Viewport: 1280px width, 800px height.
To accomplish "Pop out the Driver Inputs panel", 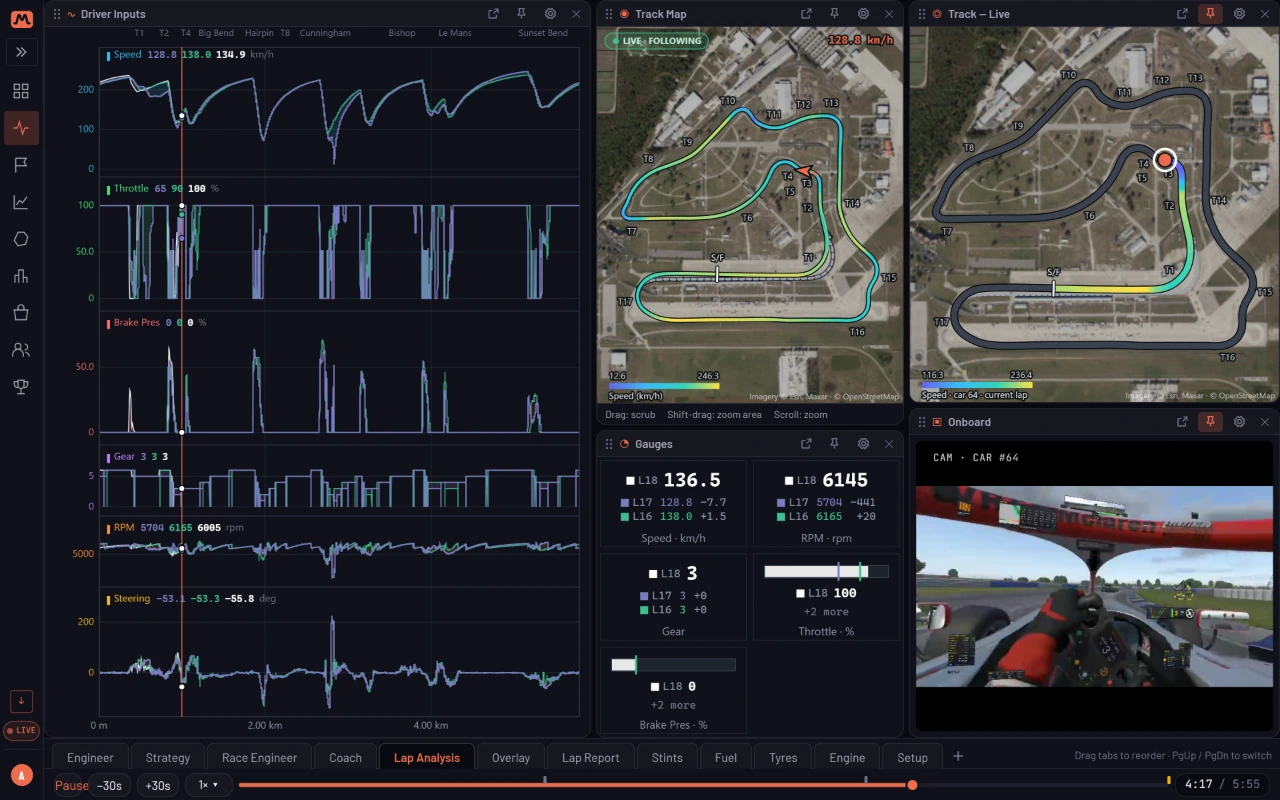I will click(x=493, y=14).
